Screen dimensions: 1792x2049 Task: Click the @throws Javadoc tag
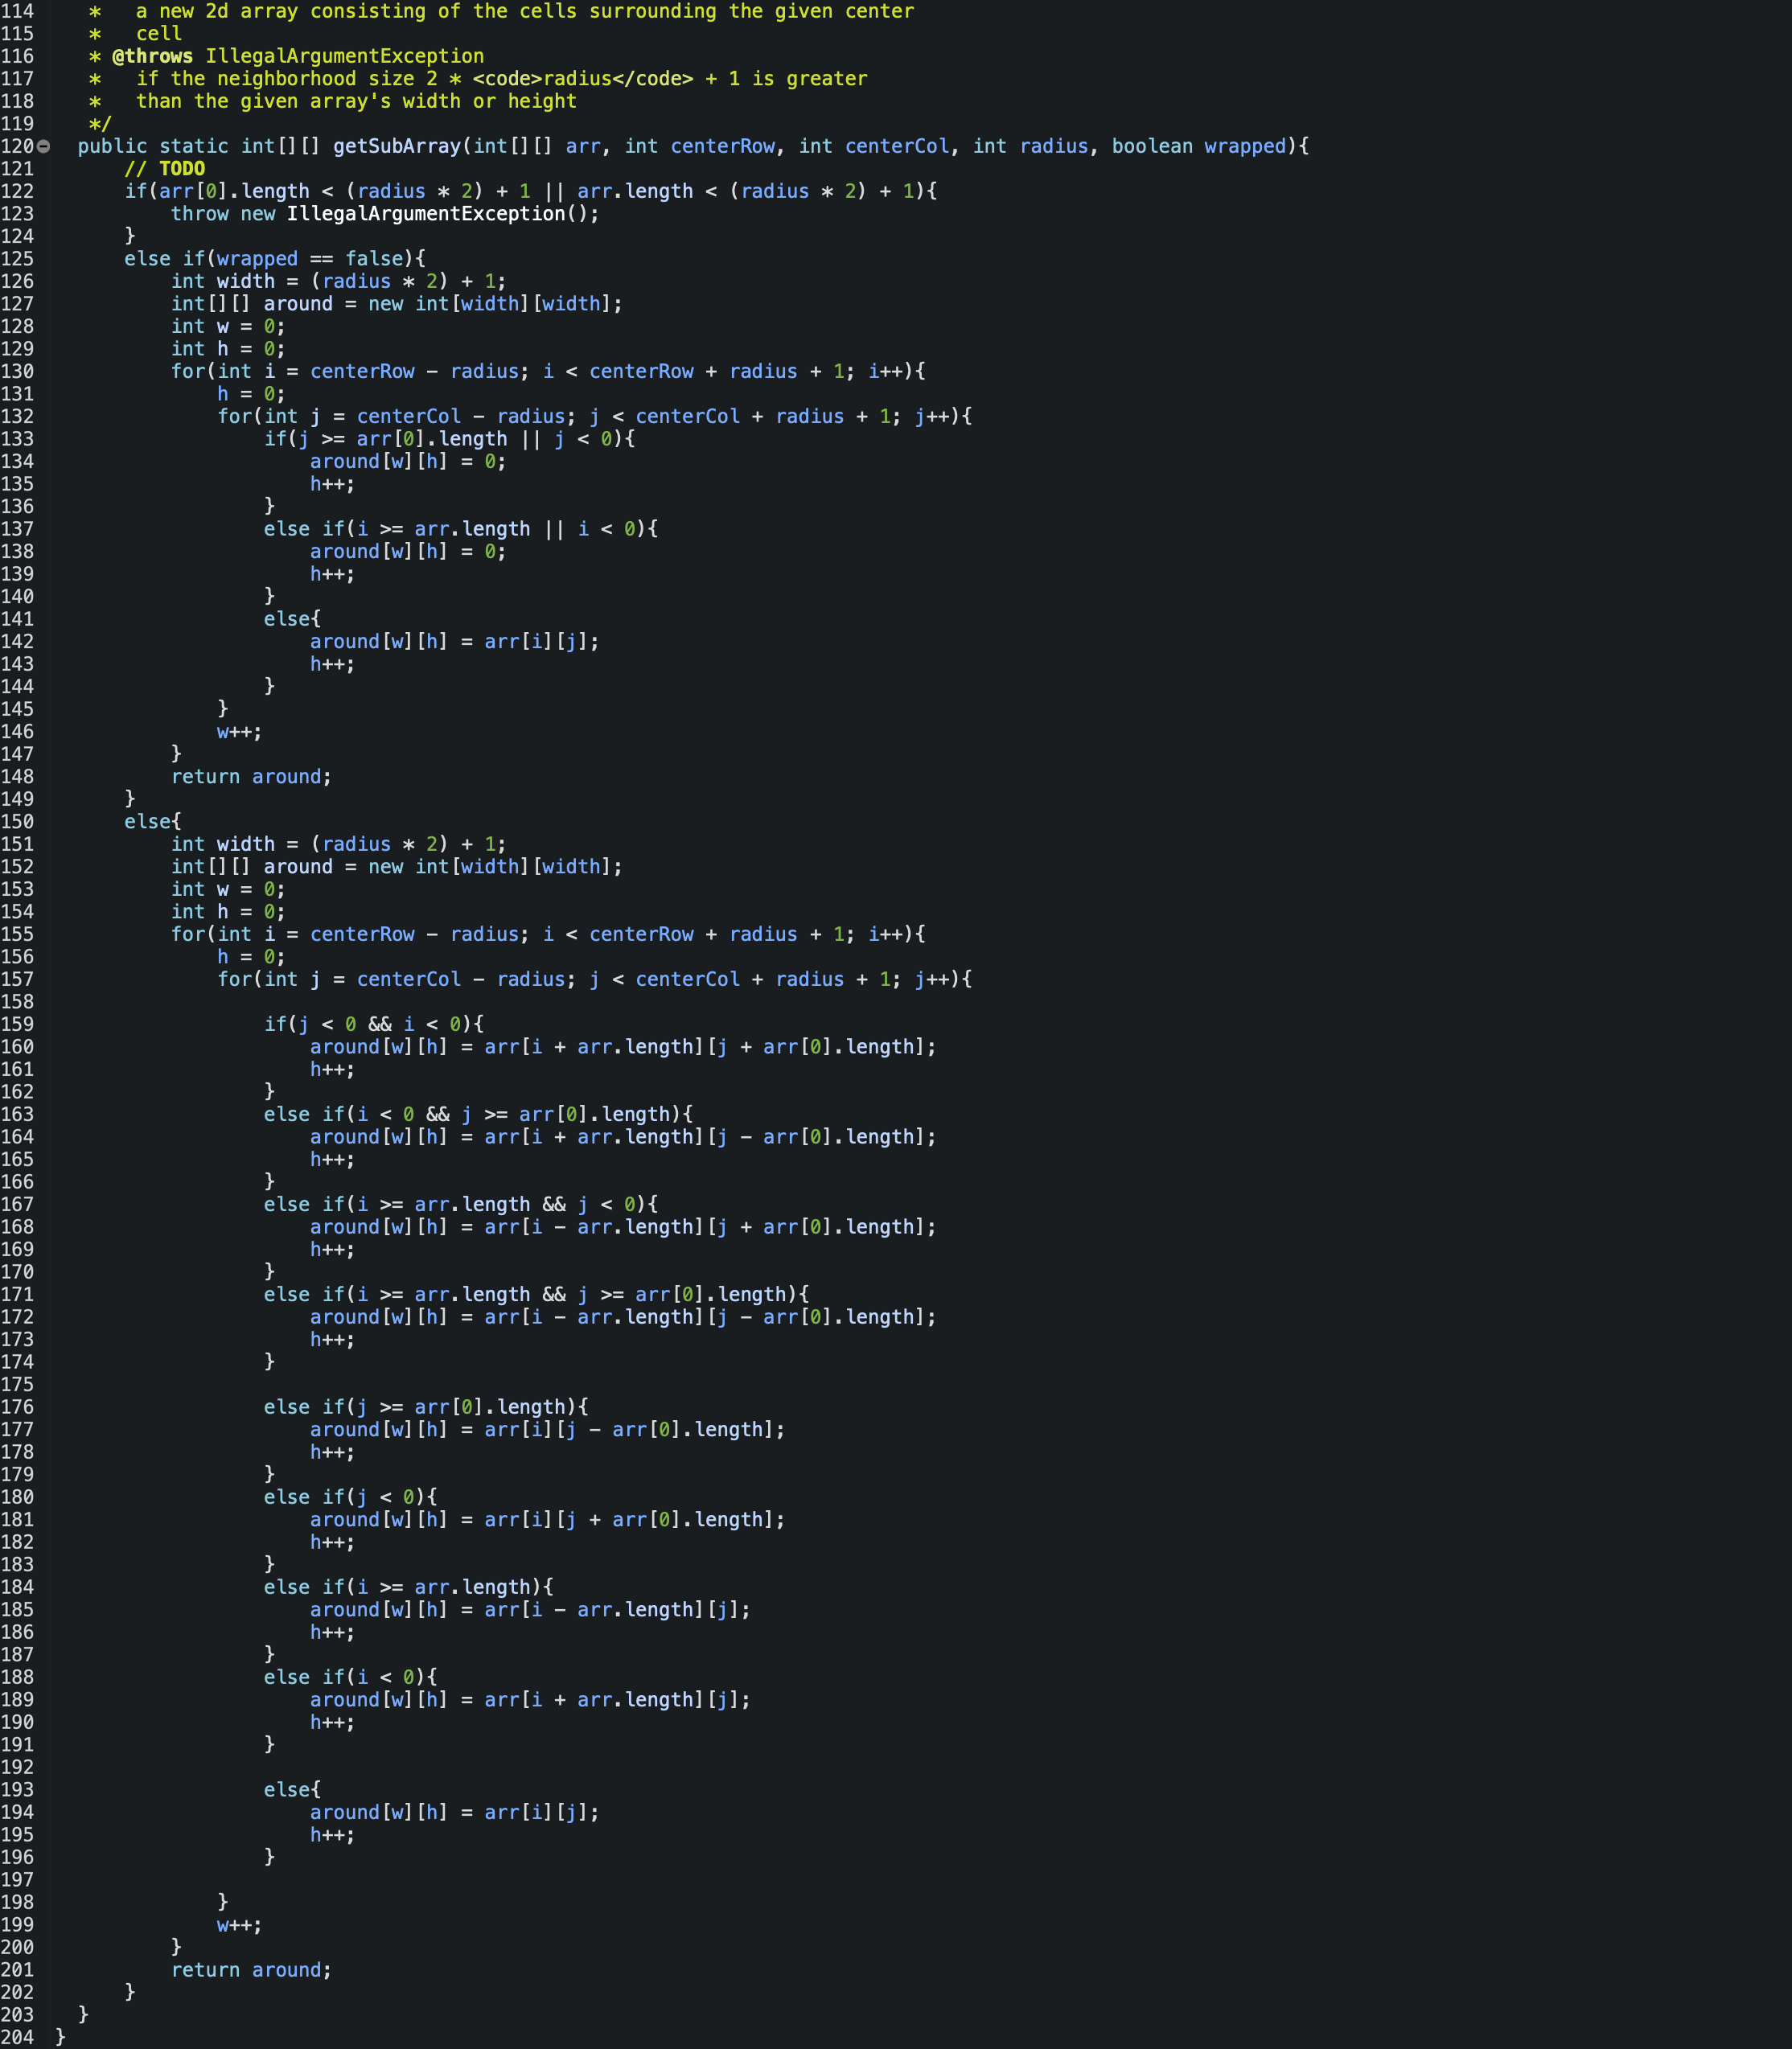(x=153, y=56)
